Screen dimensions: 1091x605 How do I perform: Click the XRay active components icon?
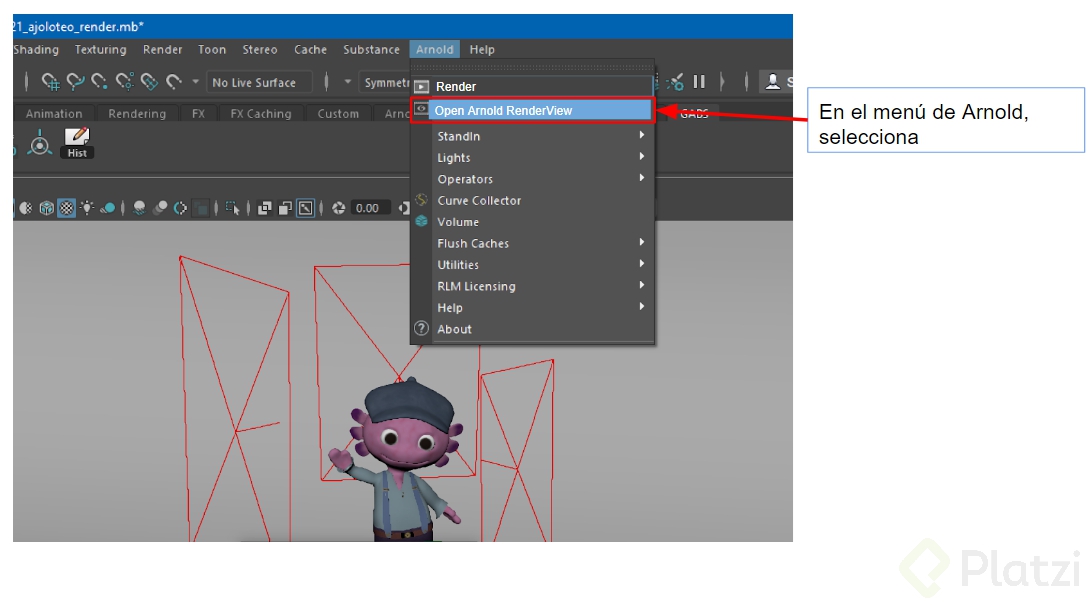pos(285,208)
